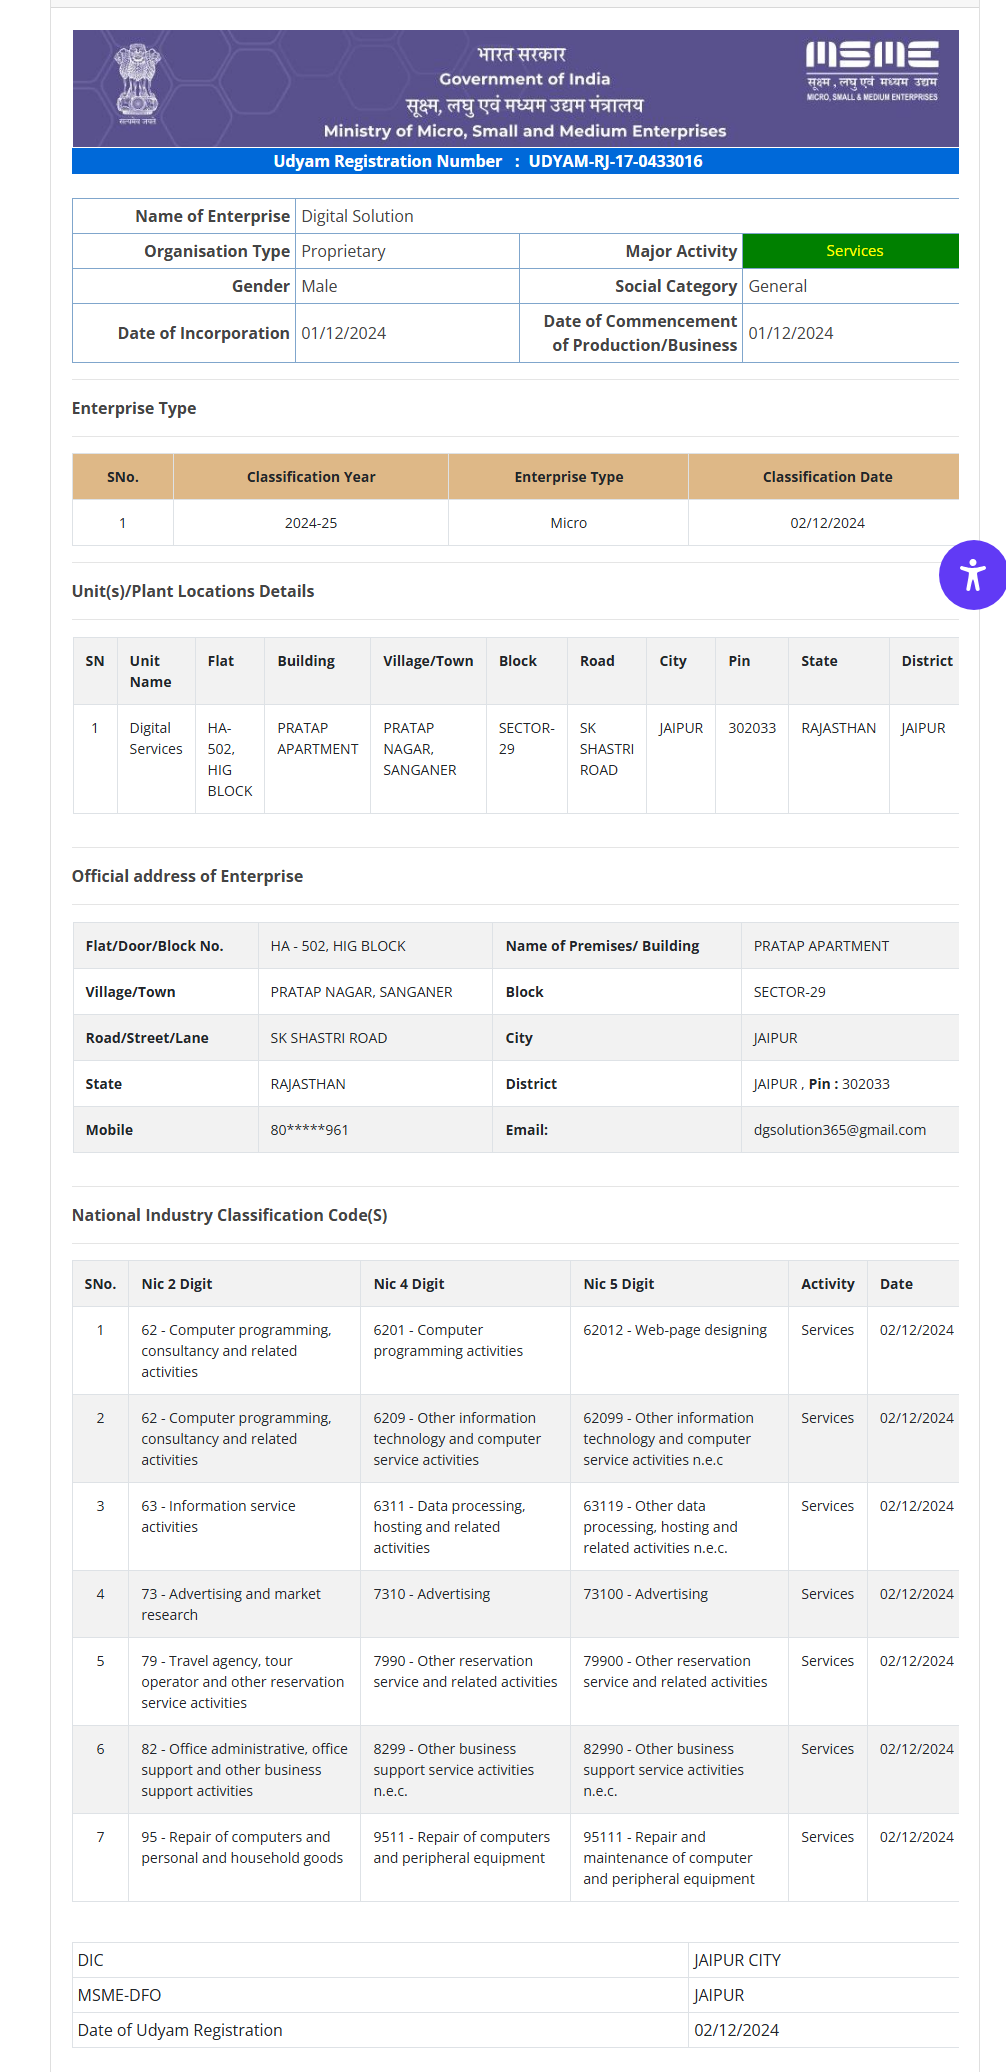Open the accessibility options floating button
The image size is (1006, 2072).
click(972, 575)
